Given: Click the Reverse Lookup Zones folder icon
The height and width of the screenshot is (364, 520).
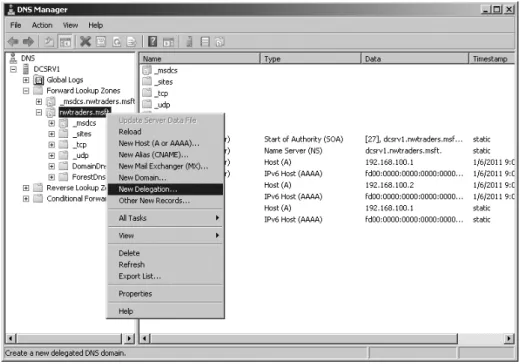Looking at the screenshot, I should point(38,188).
